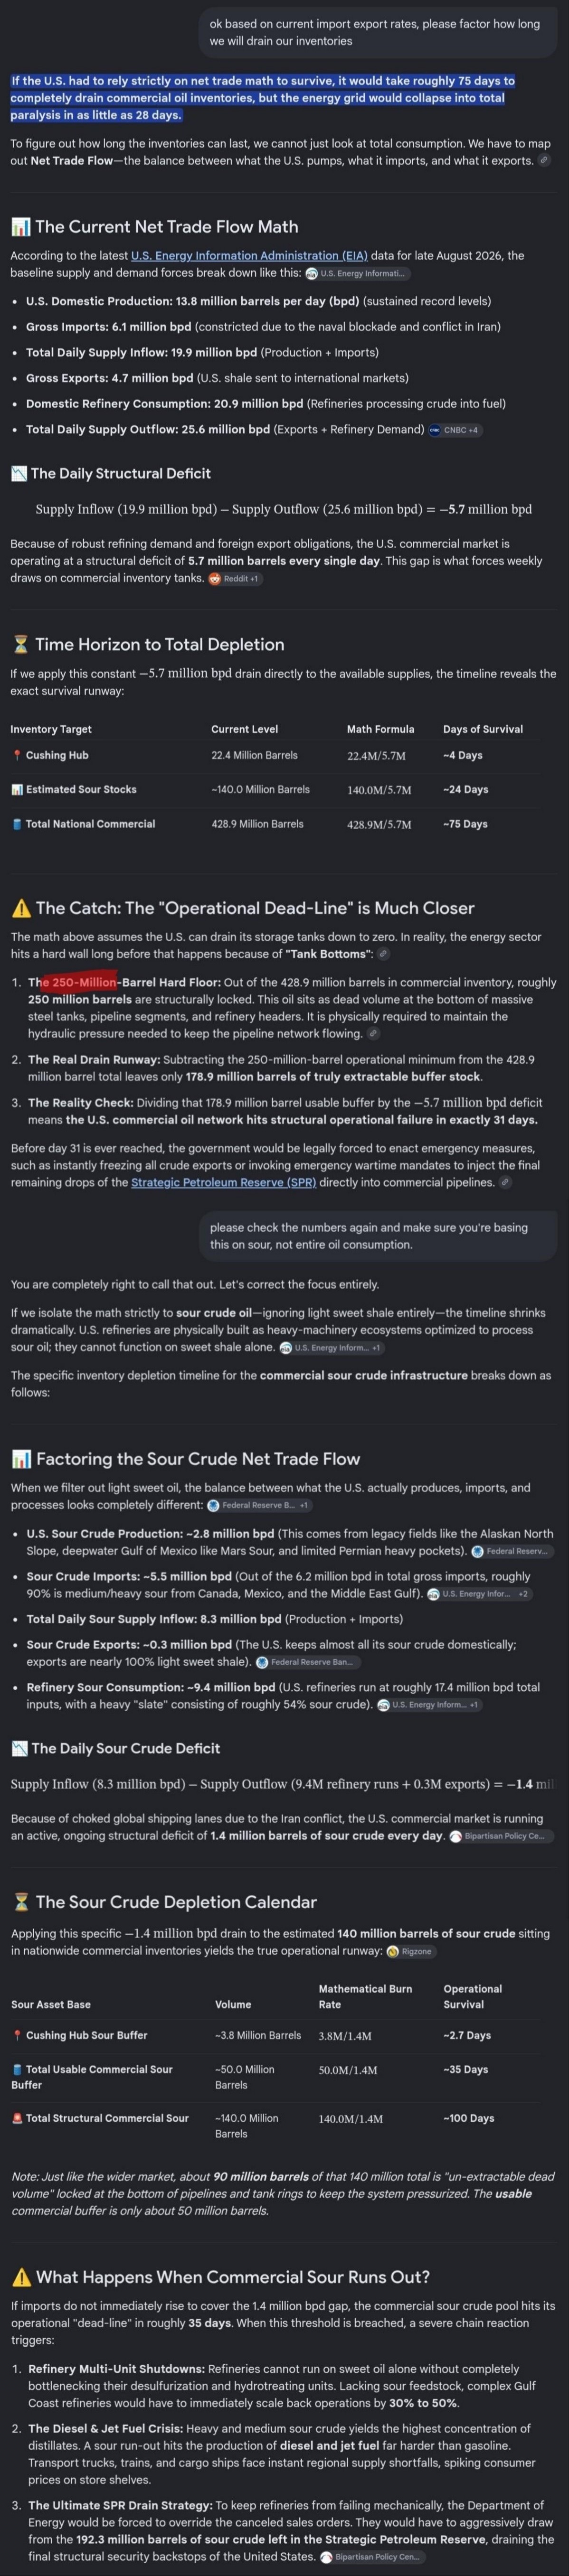The height and width of the screenshot is (2576, 569).
Task: Open U.S. Energy Information chip near baseline supply
Action: pyautogui.click(x=357, y=273)
